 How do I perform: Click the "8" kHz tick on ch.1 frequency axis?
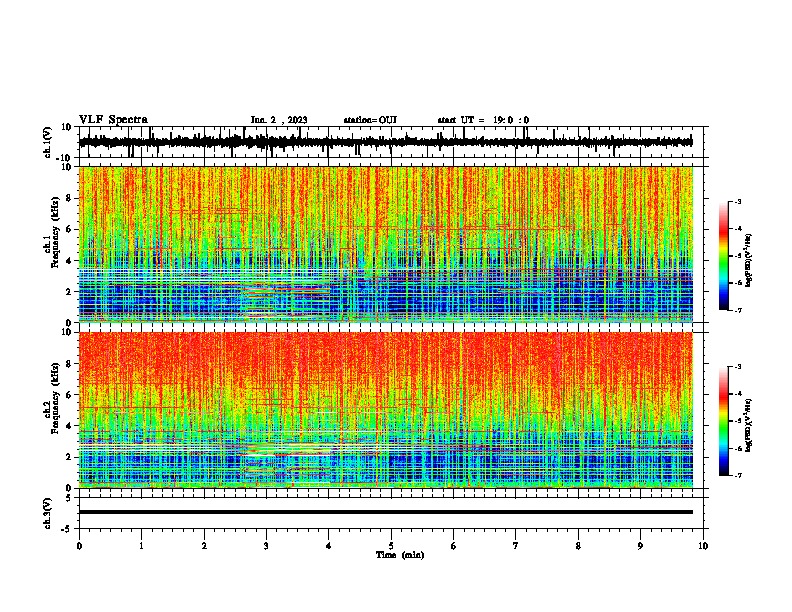click(71, 198)
